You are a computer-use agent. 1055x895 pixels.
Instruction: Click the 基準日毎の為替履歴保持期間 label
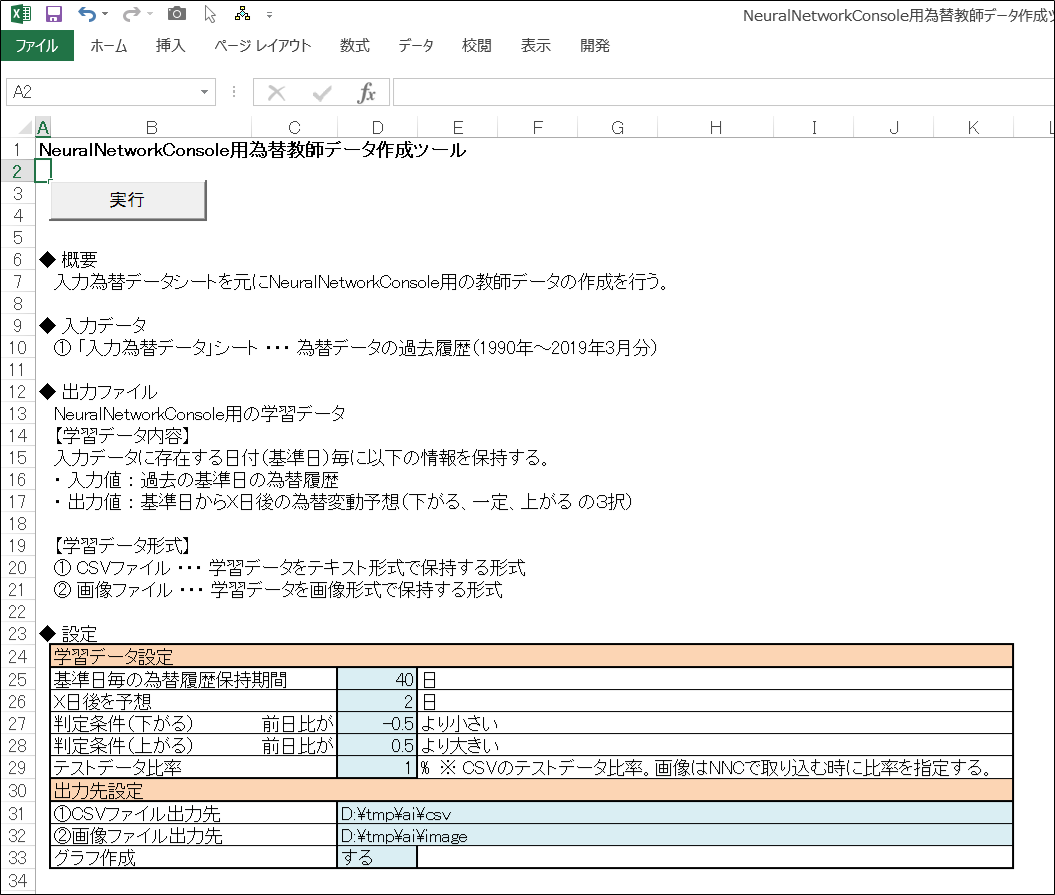coord(170,680)
